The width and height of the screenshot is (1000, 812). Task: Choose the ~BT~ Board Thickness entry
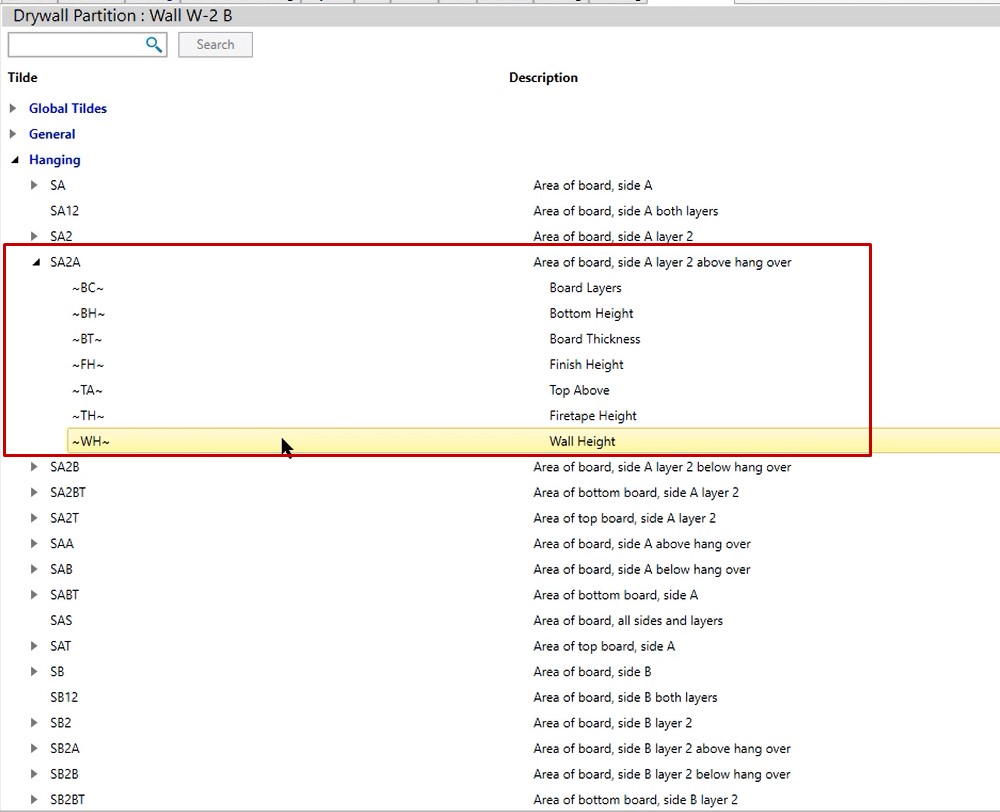pyautogui.click(x=87, y=339)
